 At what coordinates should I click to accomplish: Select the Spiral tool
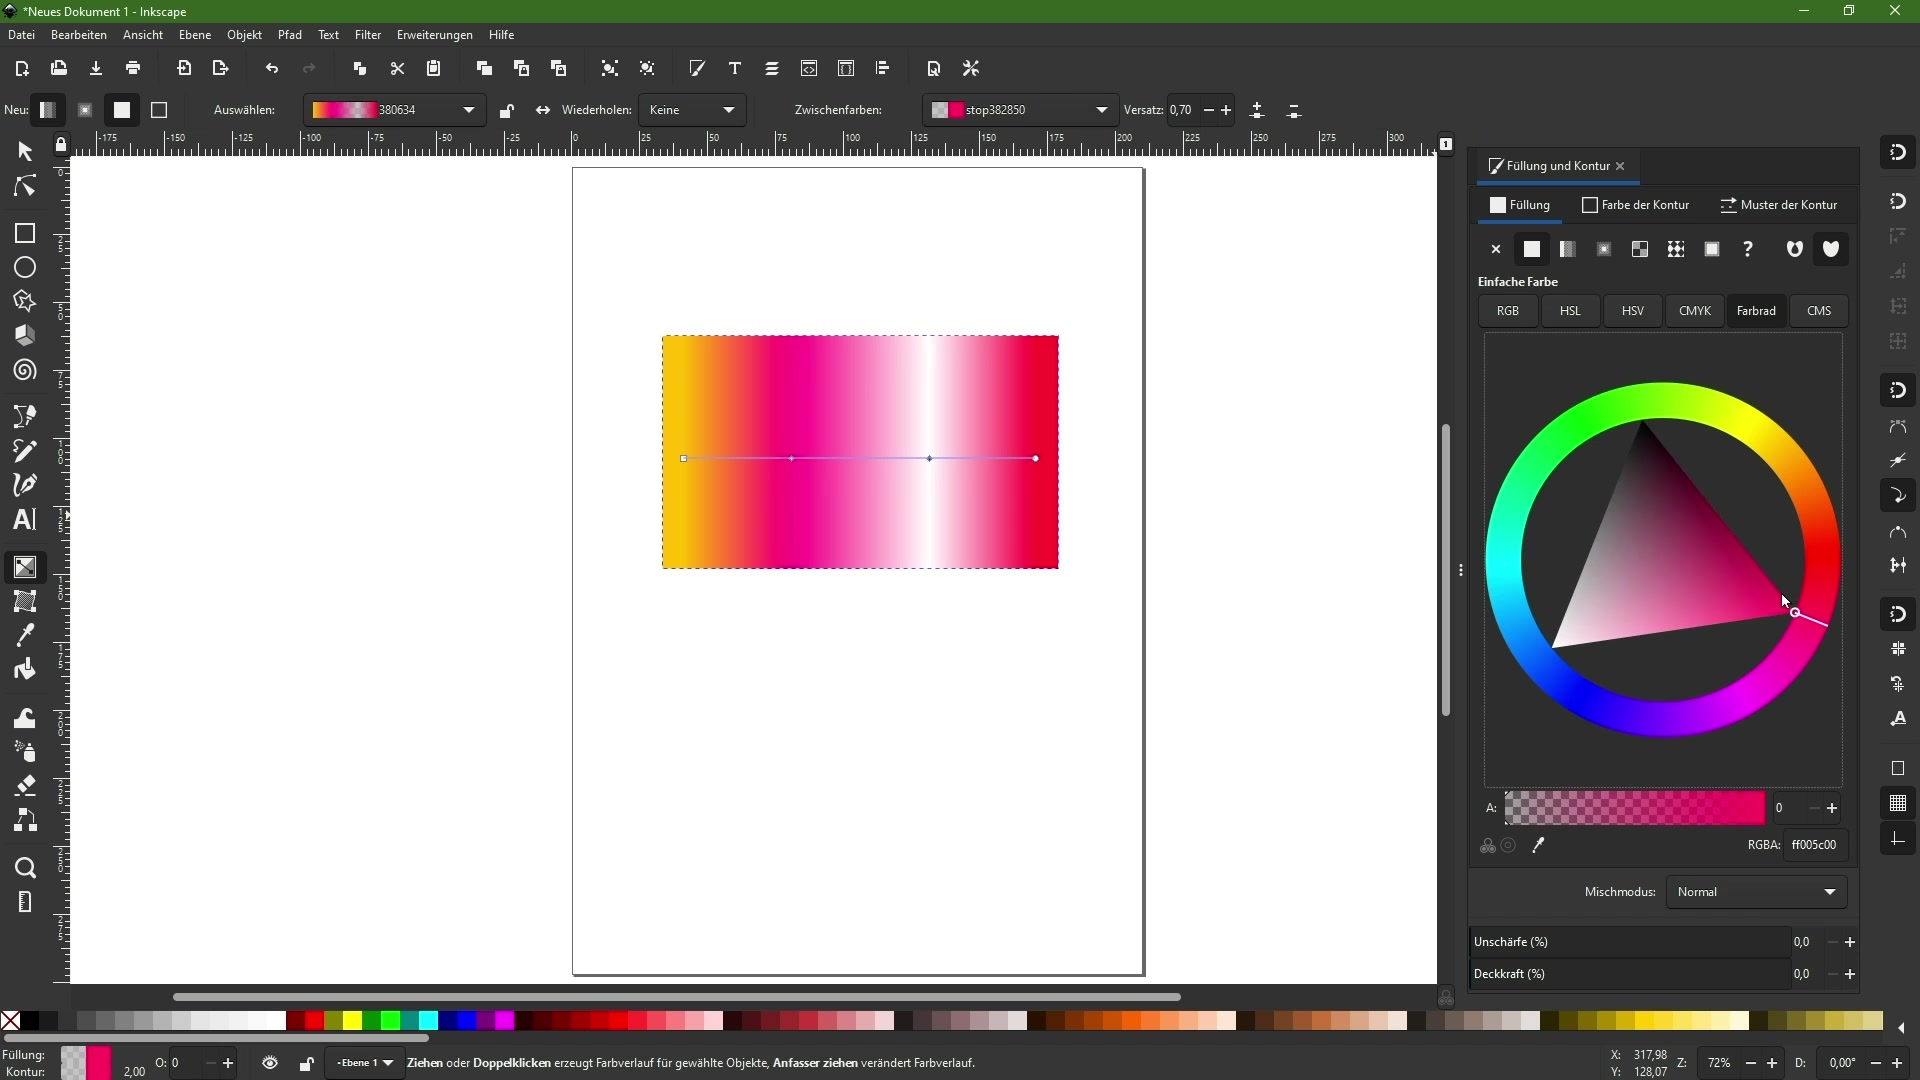point(25,371)
